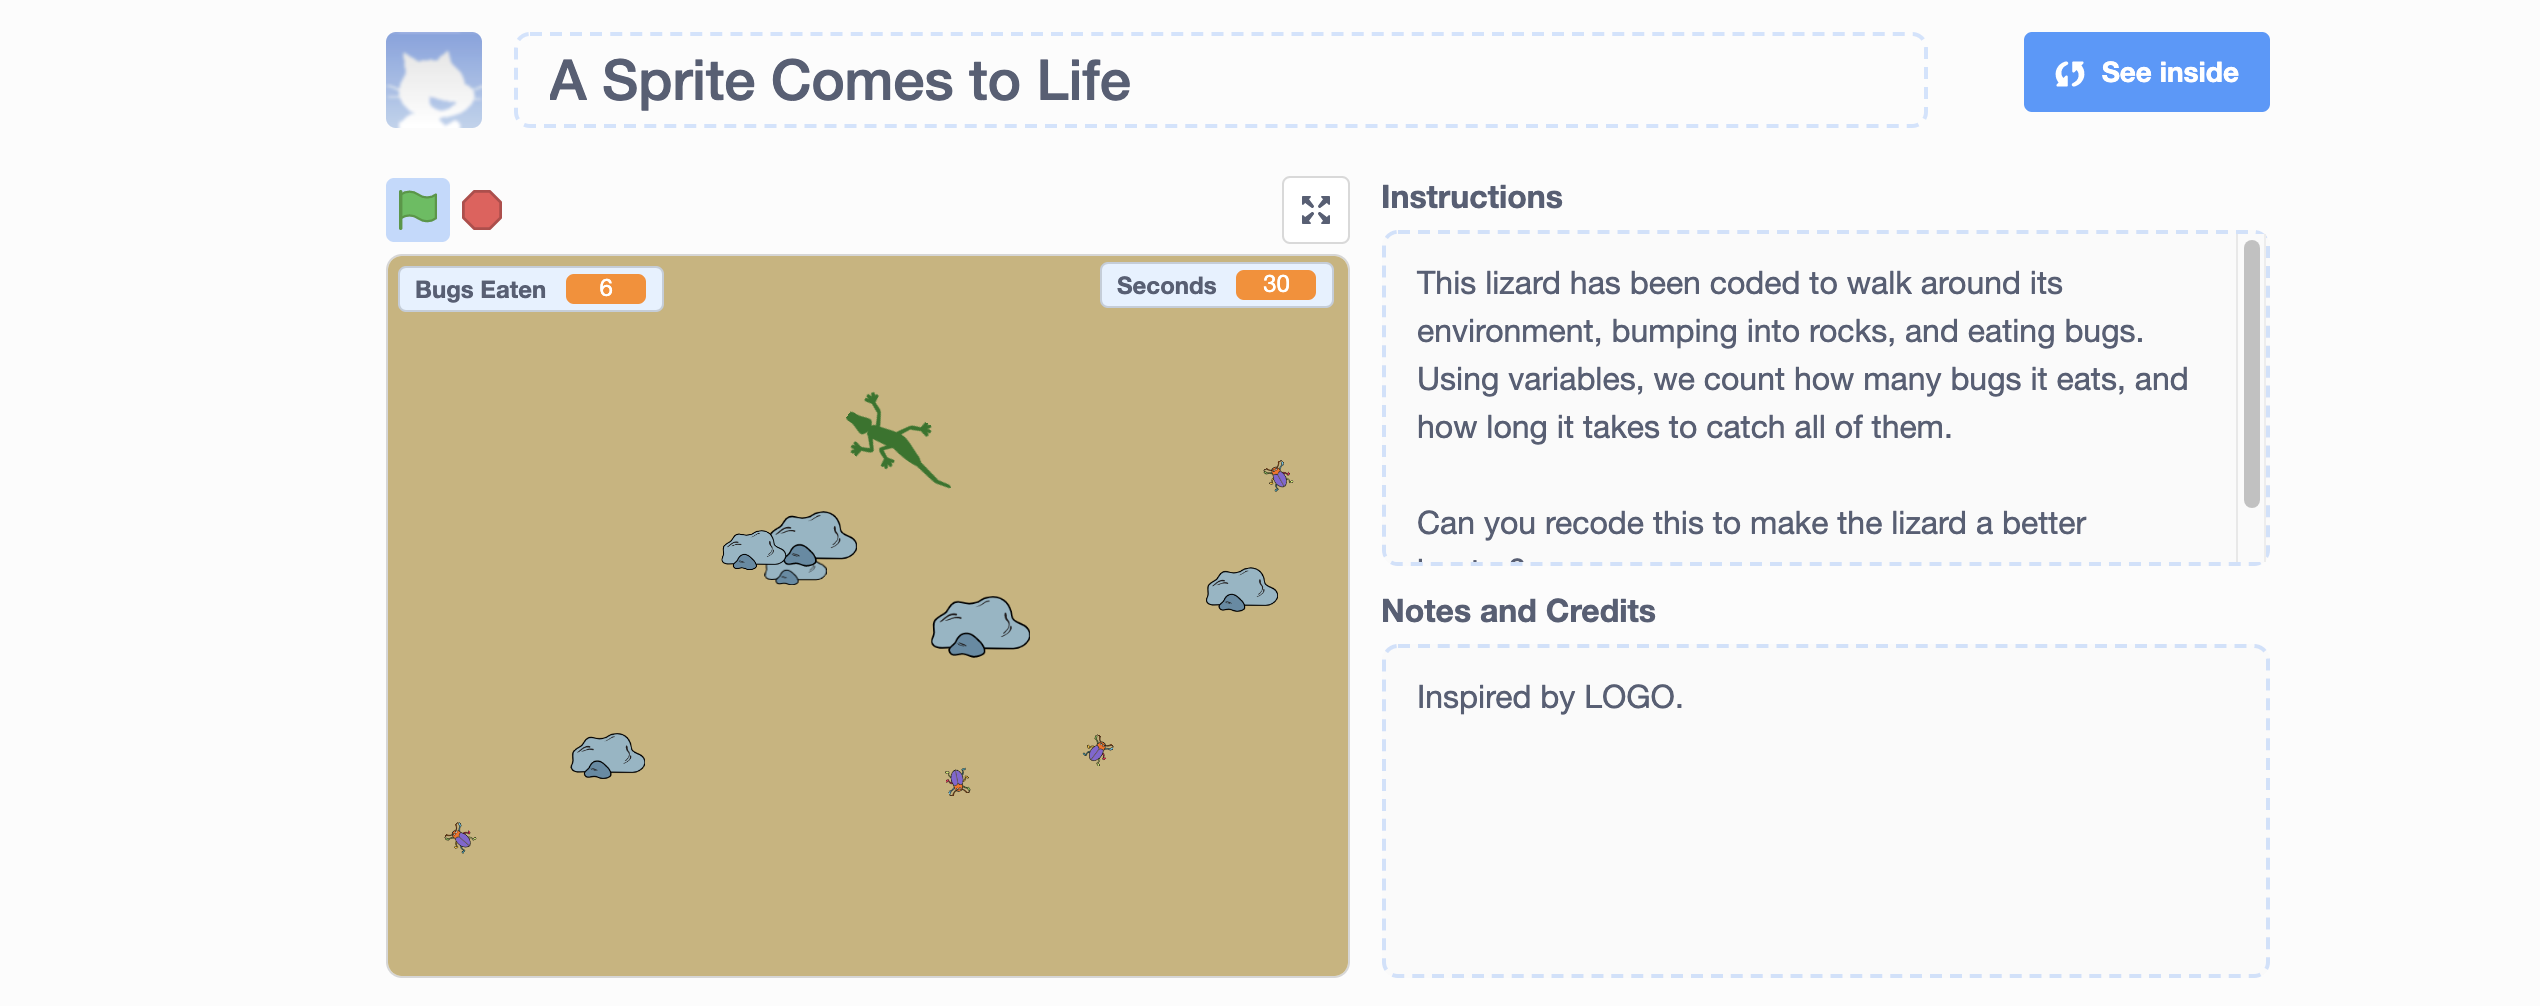The width and height of the screenshot is (2540, 1006).
Task: Click the orange Seconds value 30
Action: (x=1275, y=284)
